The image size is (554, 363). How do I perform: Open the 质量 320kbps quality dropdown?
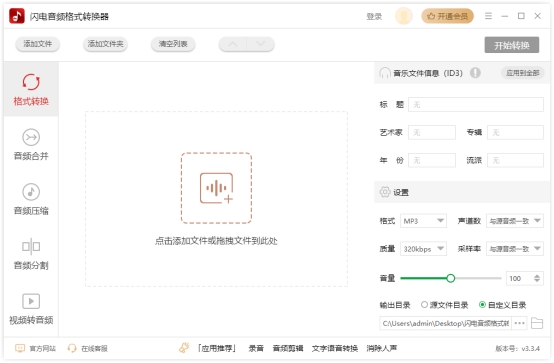click(x=423, y=249)
